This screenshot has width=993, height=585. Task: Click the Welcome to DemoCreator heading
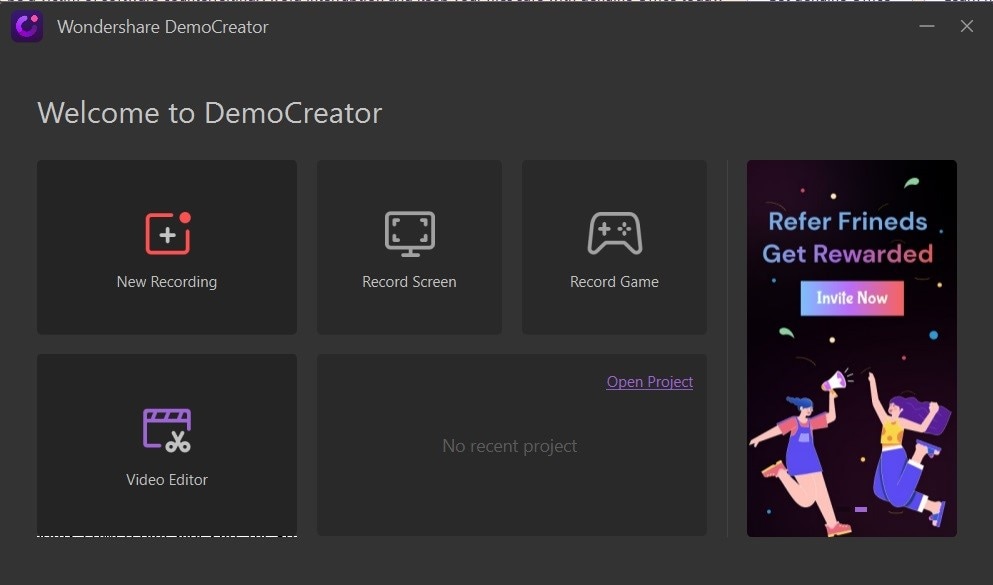point(210,113)
